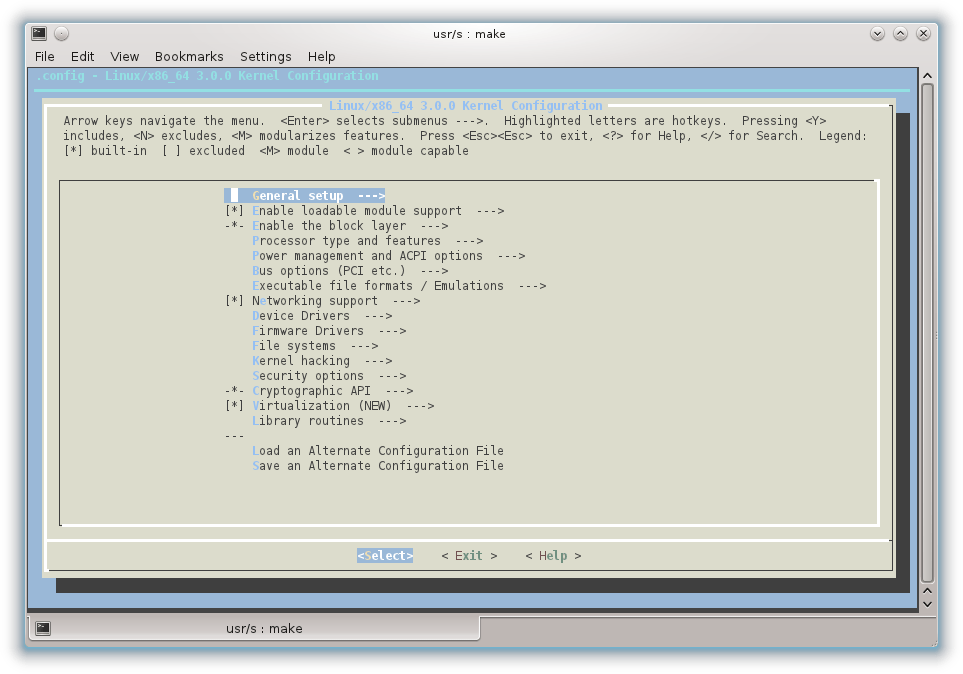Image resolution: width=963 pixels, height=674 pixels.
Task: Expand the General setup submenu arrow
Action: [x=371, y=195]
